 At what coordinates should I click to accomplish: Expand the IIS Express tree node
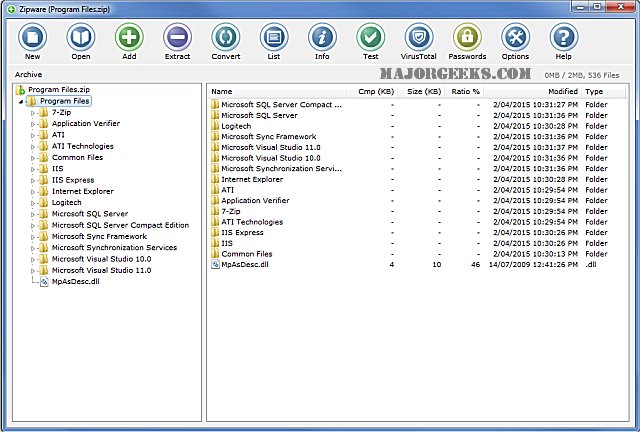click(x=33, y=180)
